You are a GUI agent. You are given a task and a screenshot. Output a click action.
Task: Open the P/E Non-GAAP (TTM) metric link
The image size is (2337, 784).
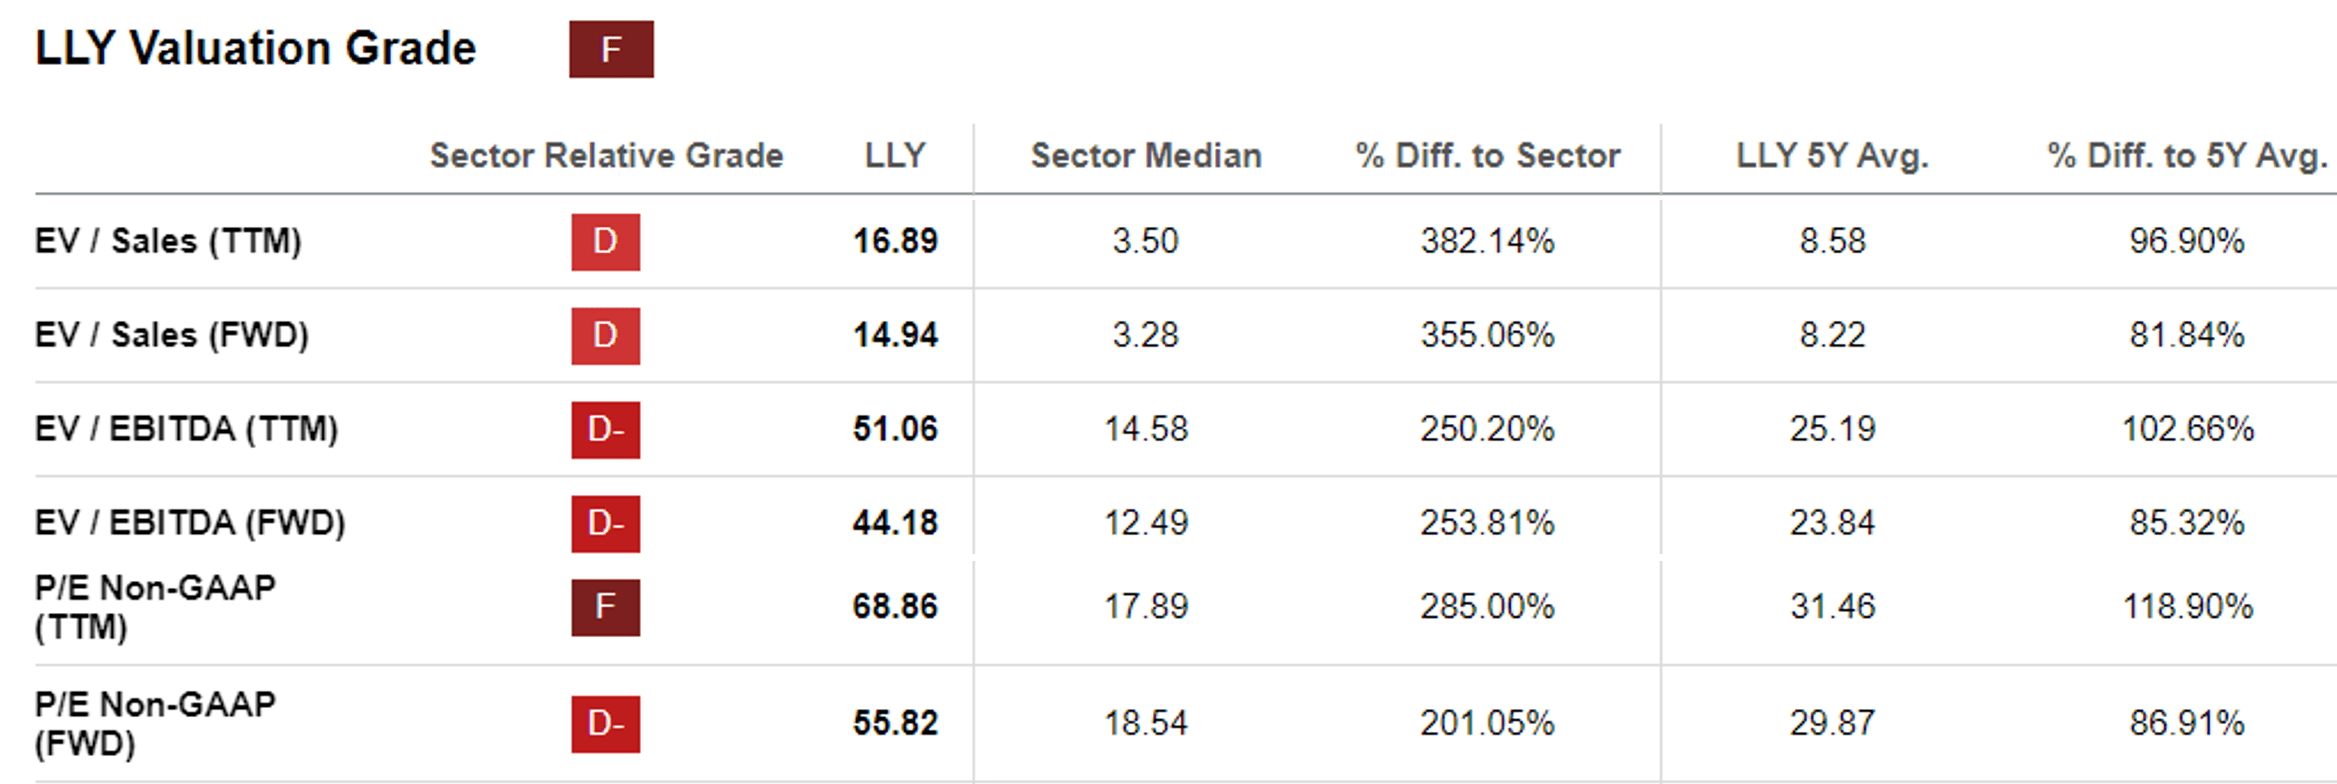click(155, 607)
